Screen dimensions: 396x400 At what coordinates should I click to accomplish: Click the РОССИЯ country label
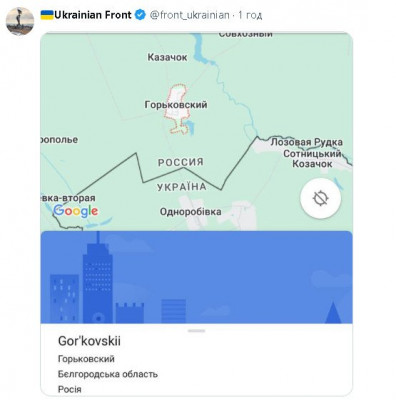[x=180, y=162]
